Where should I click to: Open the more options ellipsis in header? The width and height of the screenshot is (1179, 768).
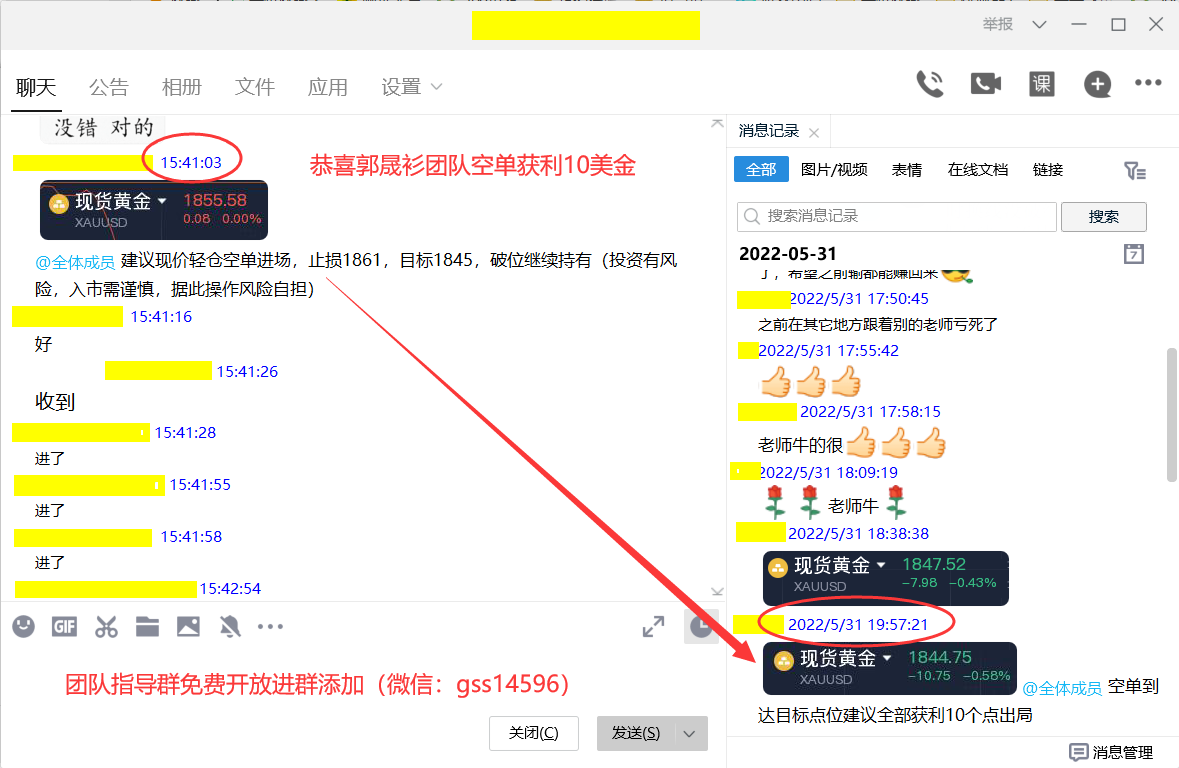click(1148, 83)
